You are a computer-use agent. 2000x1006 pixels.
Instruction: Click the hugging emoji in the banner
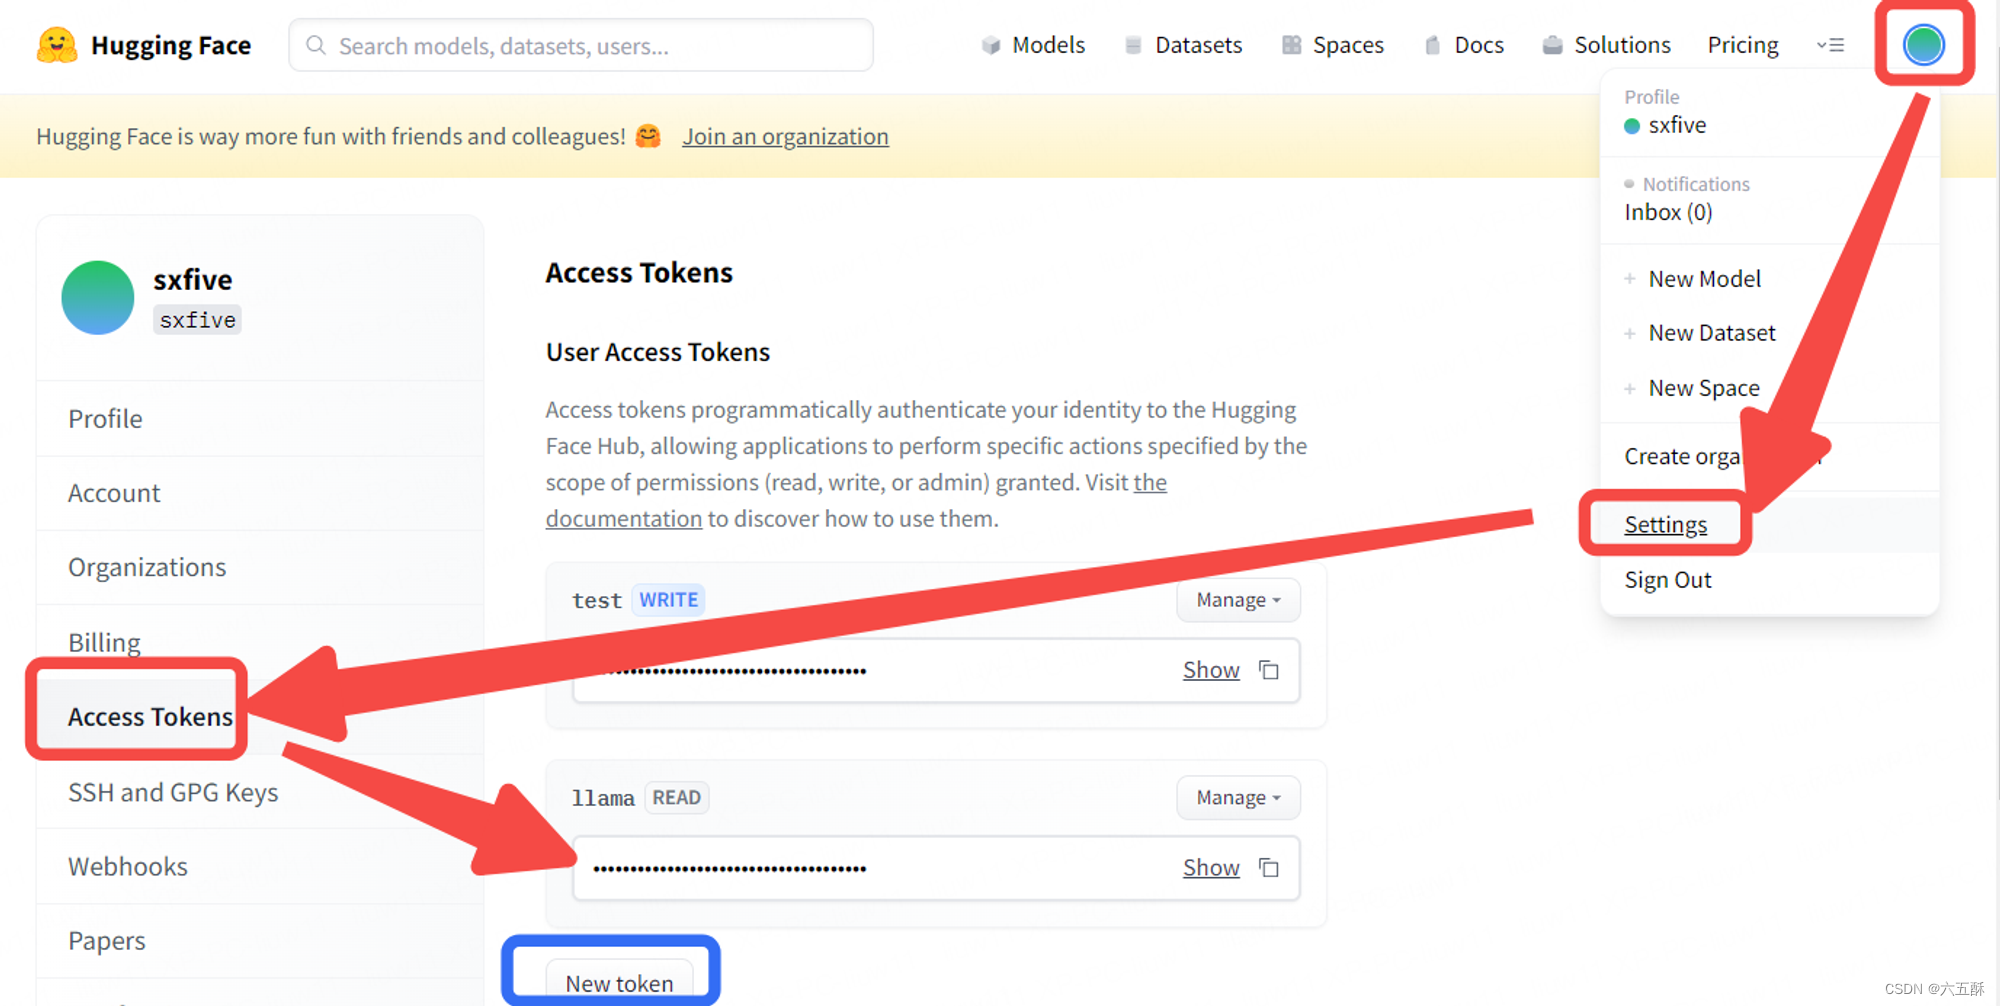tap(648, 136)
